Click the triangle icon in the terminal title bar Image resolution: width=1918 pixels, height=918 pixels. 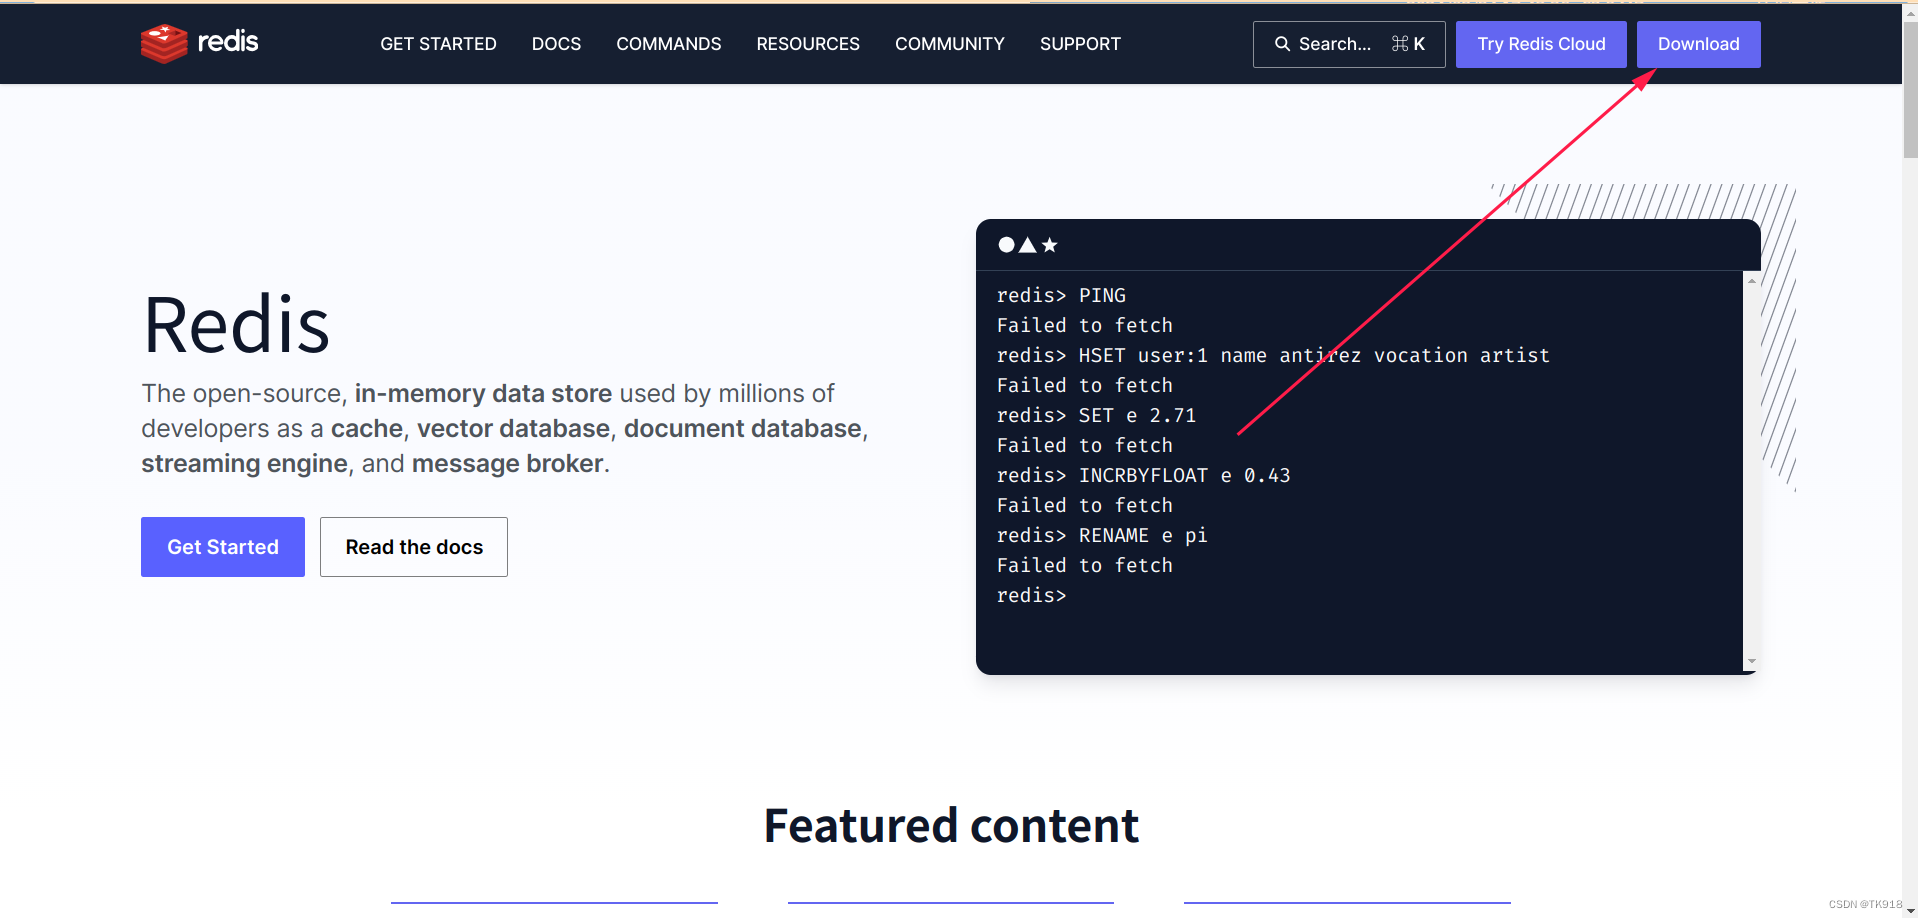point(1027,245)
